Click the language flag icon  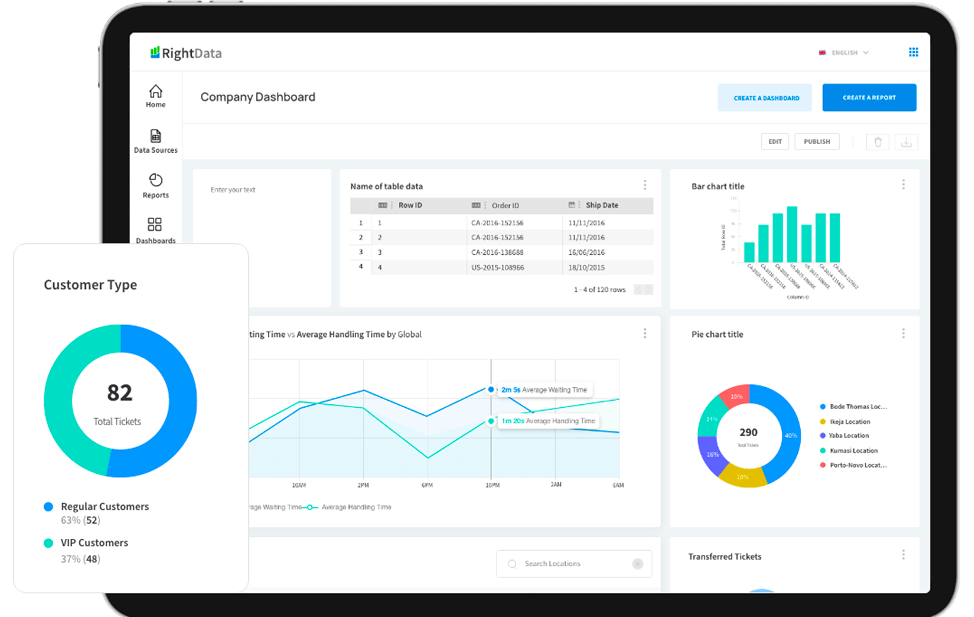pos(822,53)
